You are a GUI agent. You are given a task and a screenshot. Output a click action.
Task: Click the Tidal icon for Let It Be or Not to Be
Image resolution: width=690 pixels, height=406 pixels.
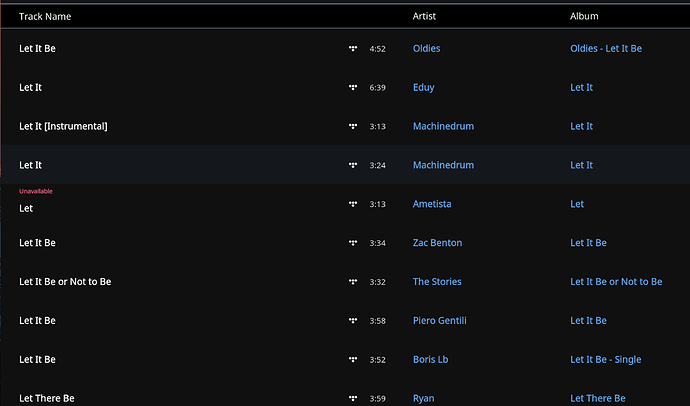click(353, 282)
